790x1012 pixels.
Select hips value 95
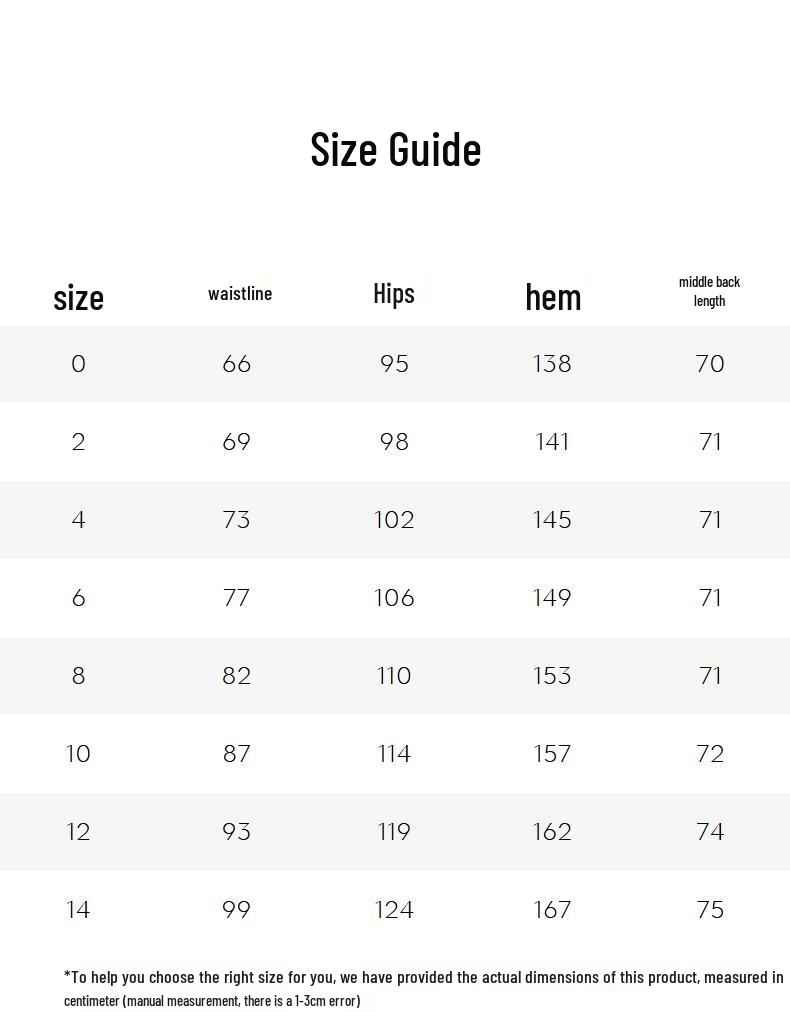394,364
